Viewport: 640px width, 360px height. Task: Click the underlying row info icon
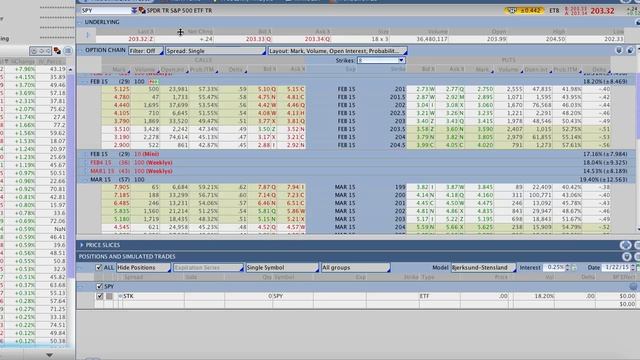click(87, 36)
